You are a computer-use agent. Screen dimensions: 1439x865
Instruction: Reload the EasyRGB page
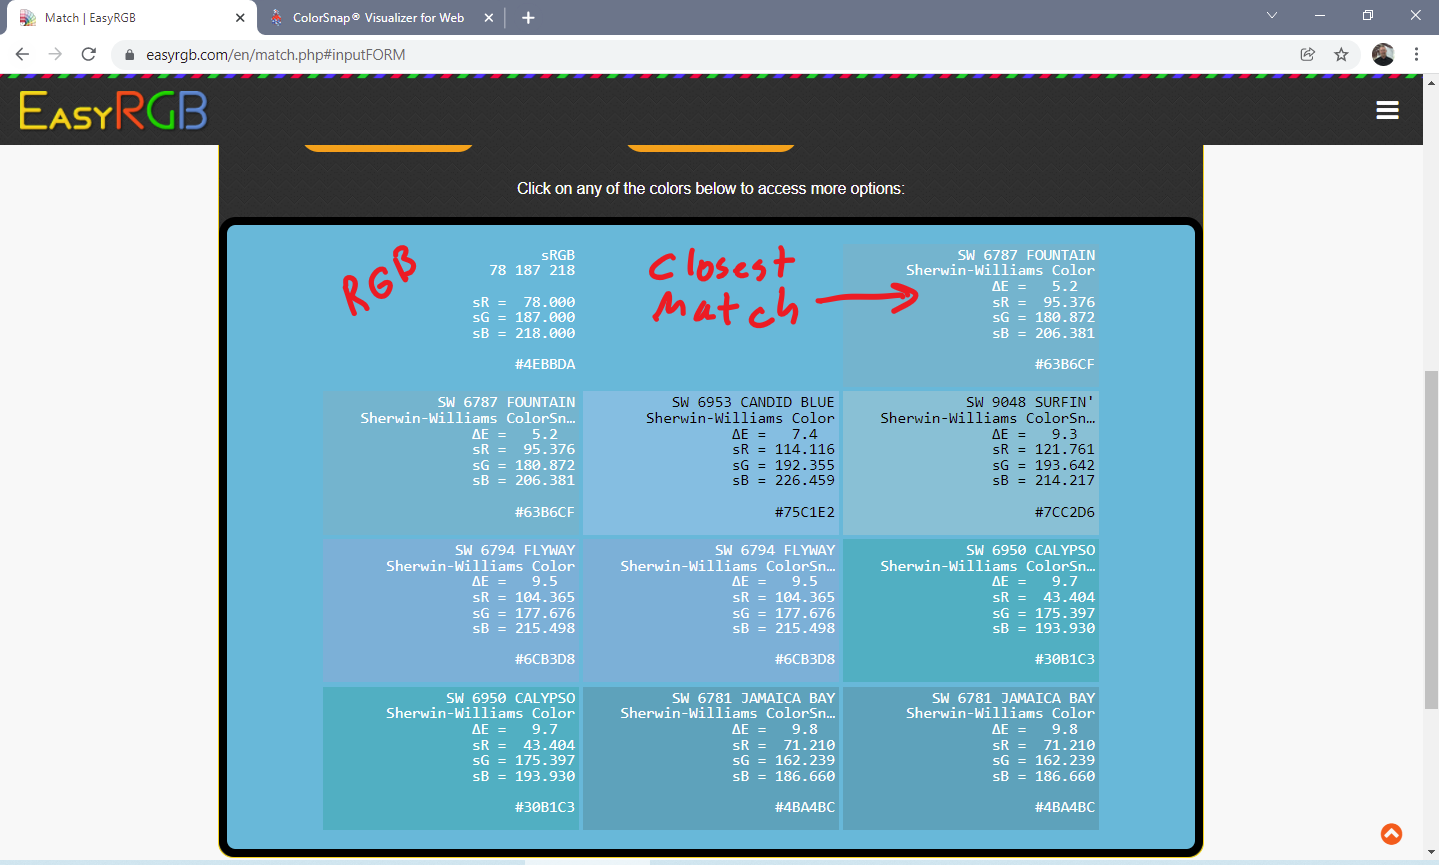pos(88,54)
